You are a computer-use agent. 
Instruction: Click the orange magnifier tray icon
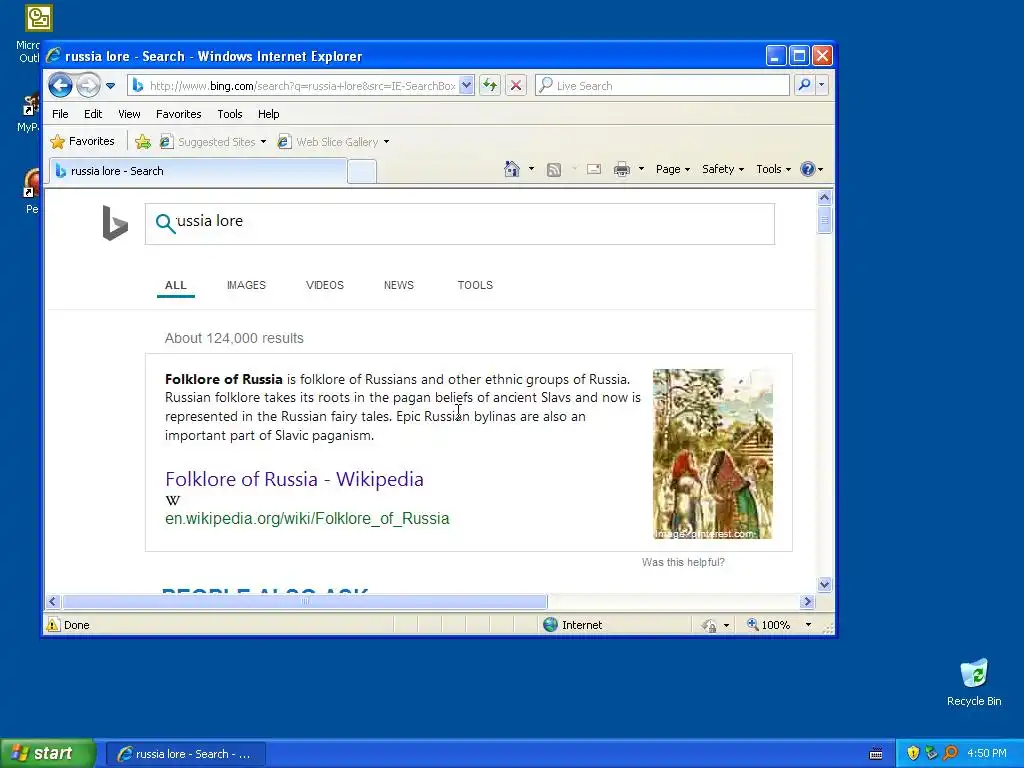950,753
